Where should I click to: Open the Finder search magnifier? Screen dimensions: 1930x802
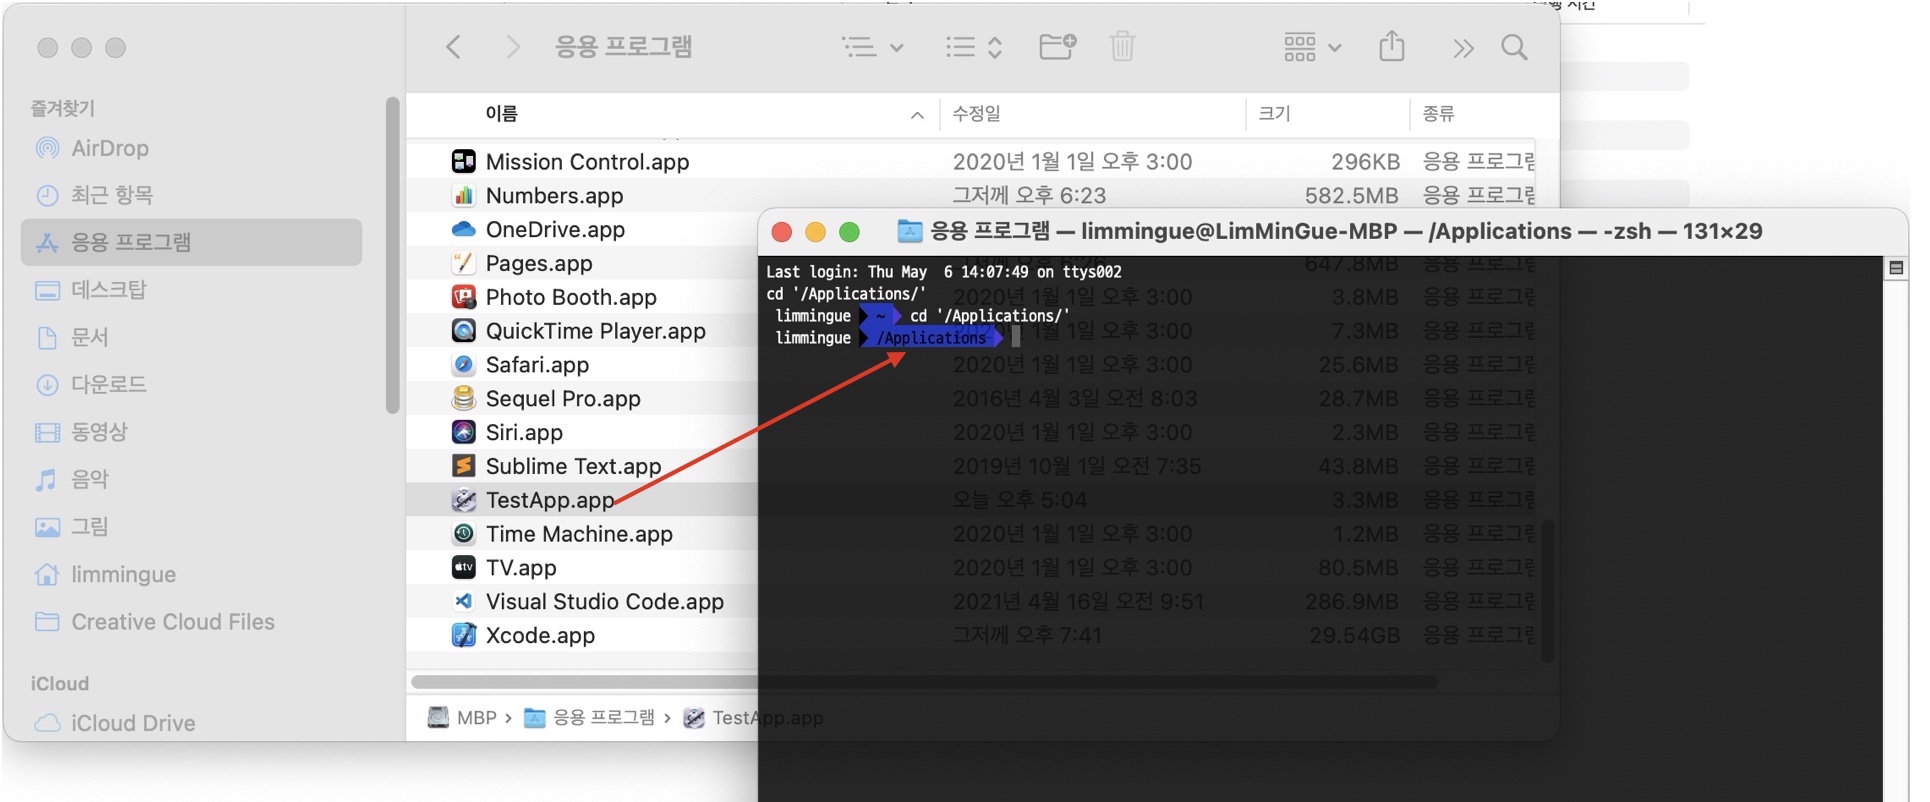pyautogui.click(x=1514, y=47)
